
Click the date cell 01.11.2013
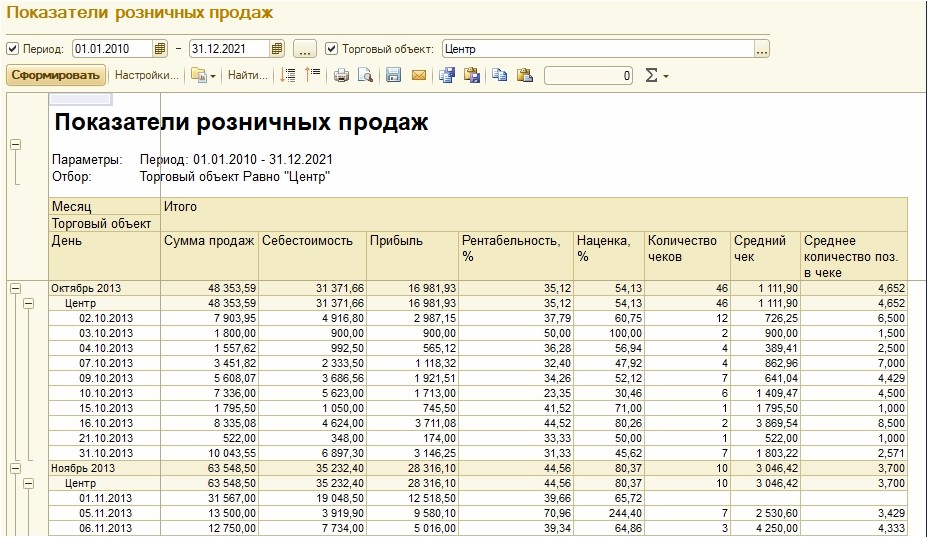pyautogui.click(x=106, y=499)
